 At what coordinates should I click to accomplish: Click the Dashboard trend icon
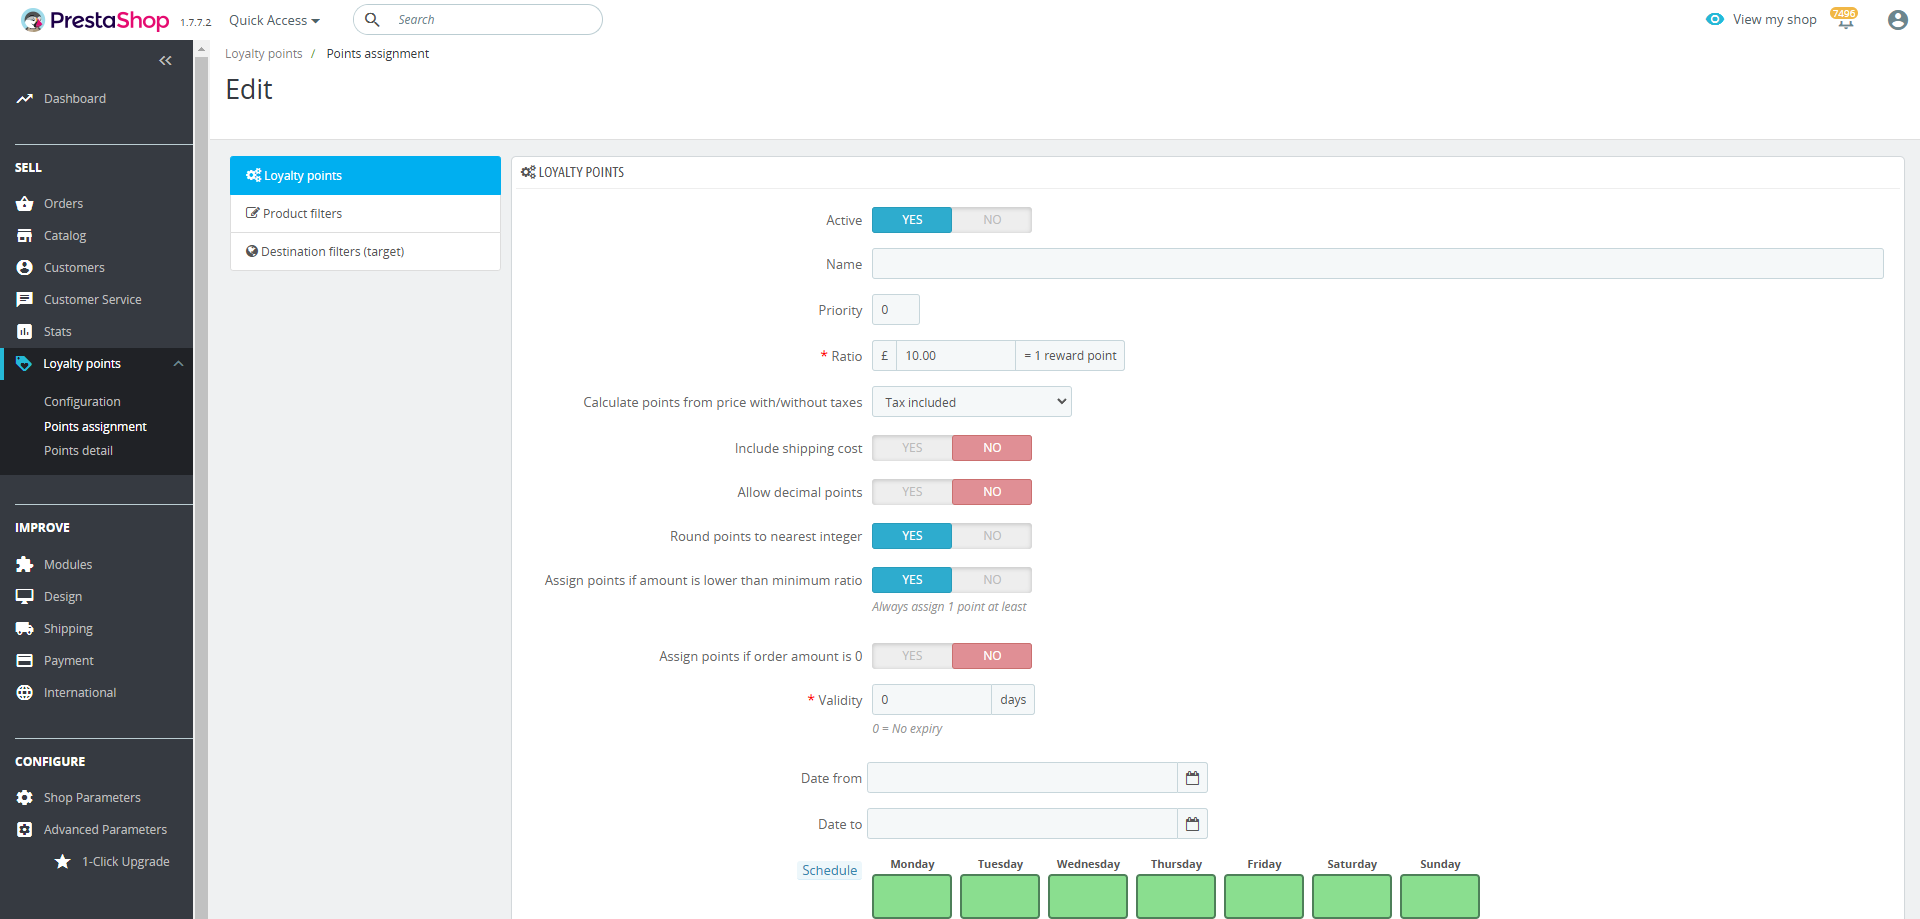(x=25, y=99)
